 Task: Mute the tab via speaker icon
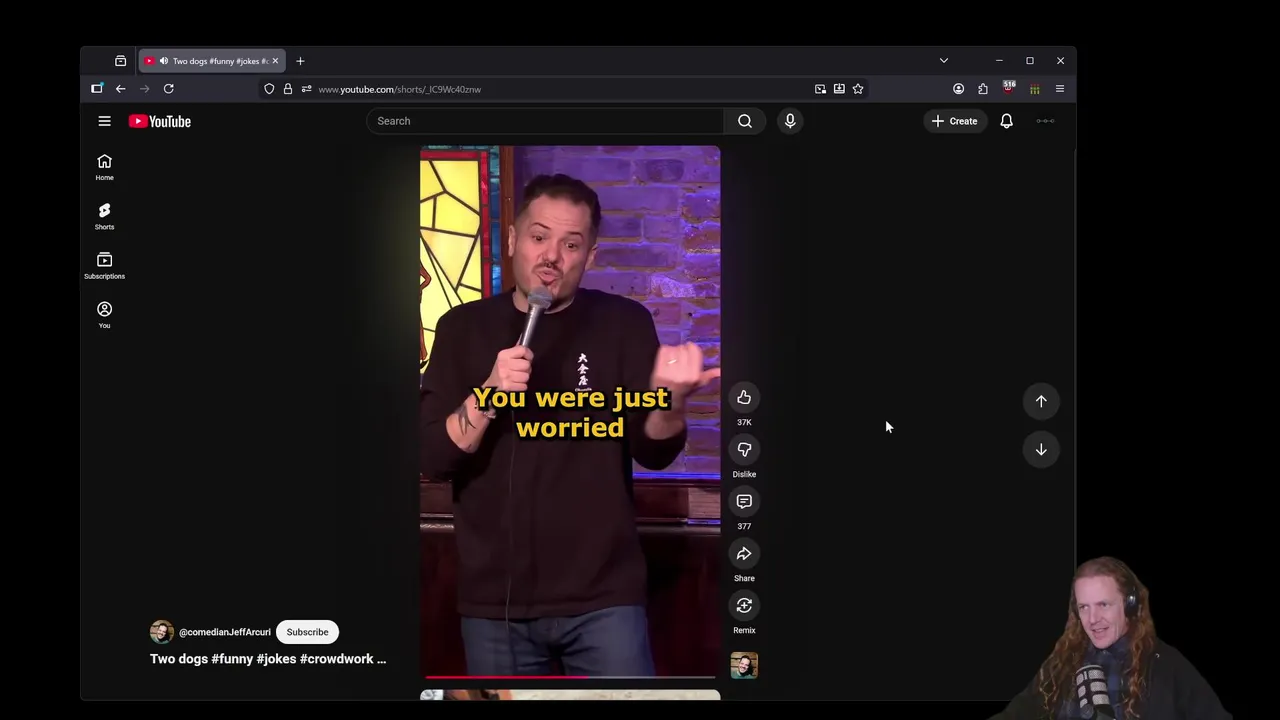(x=164, y=61)
